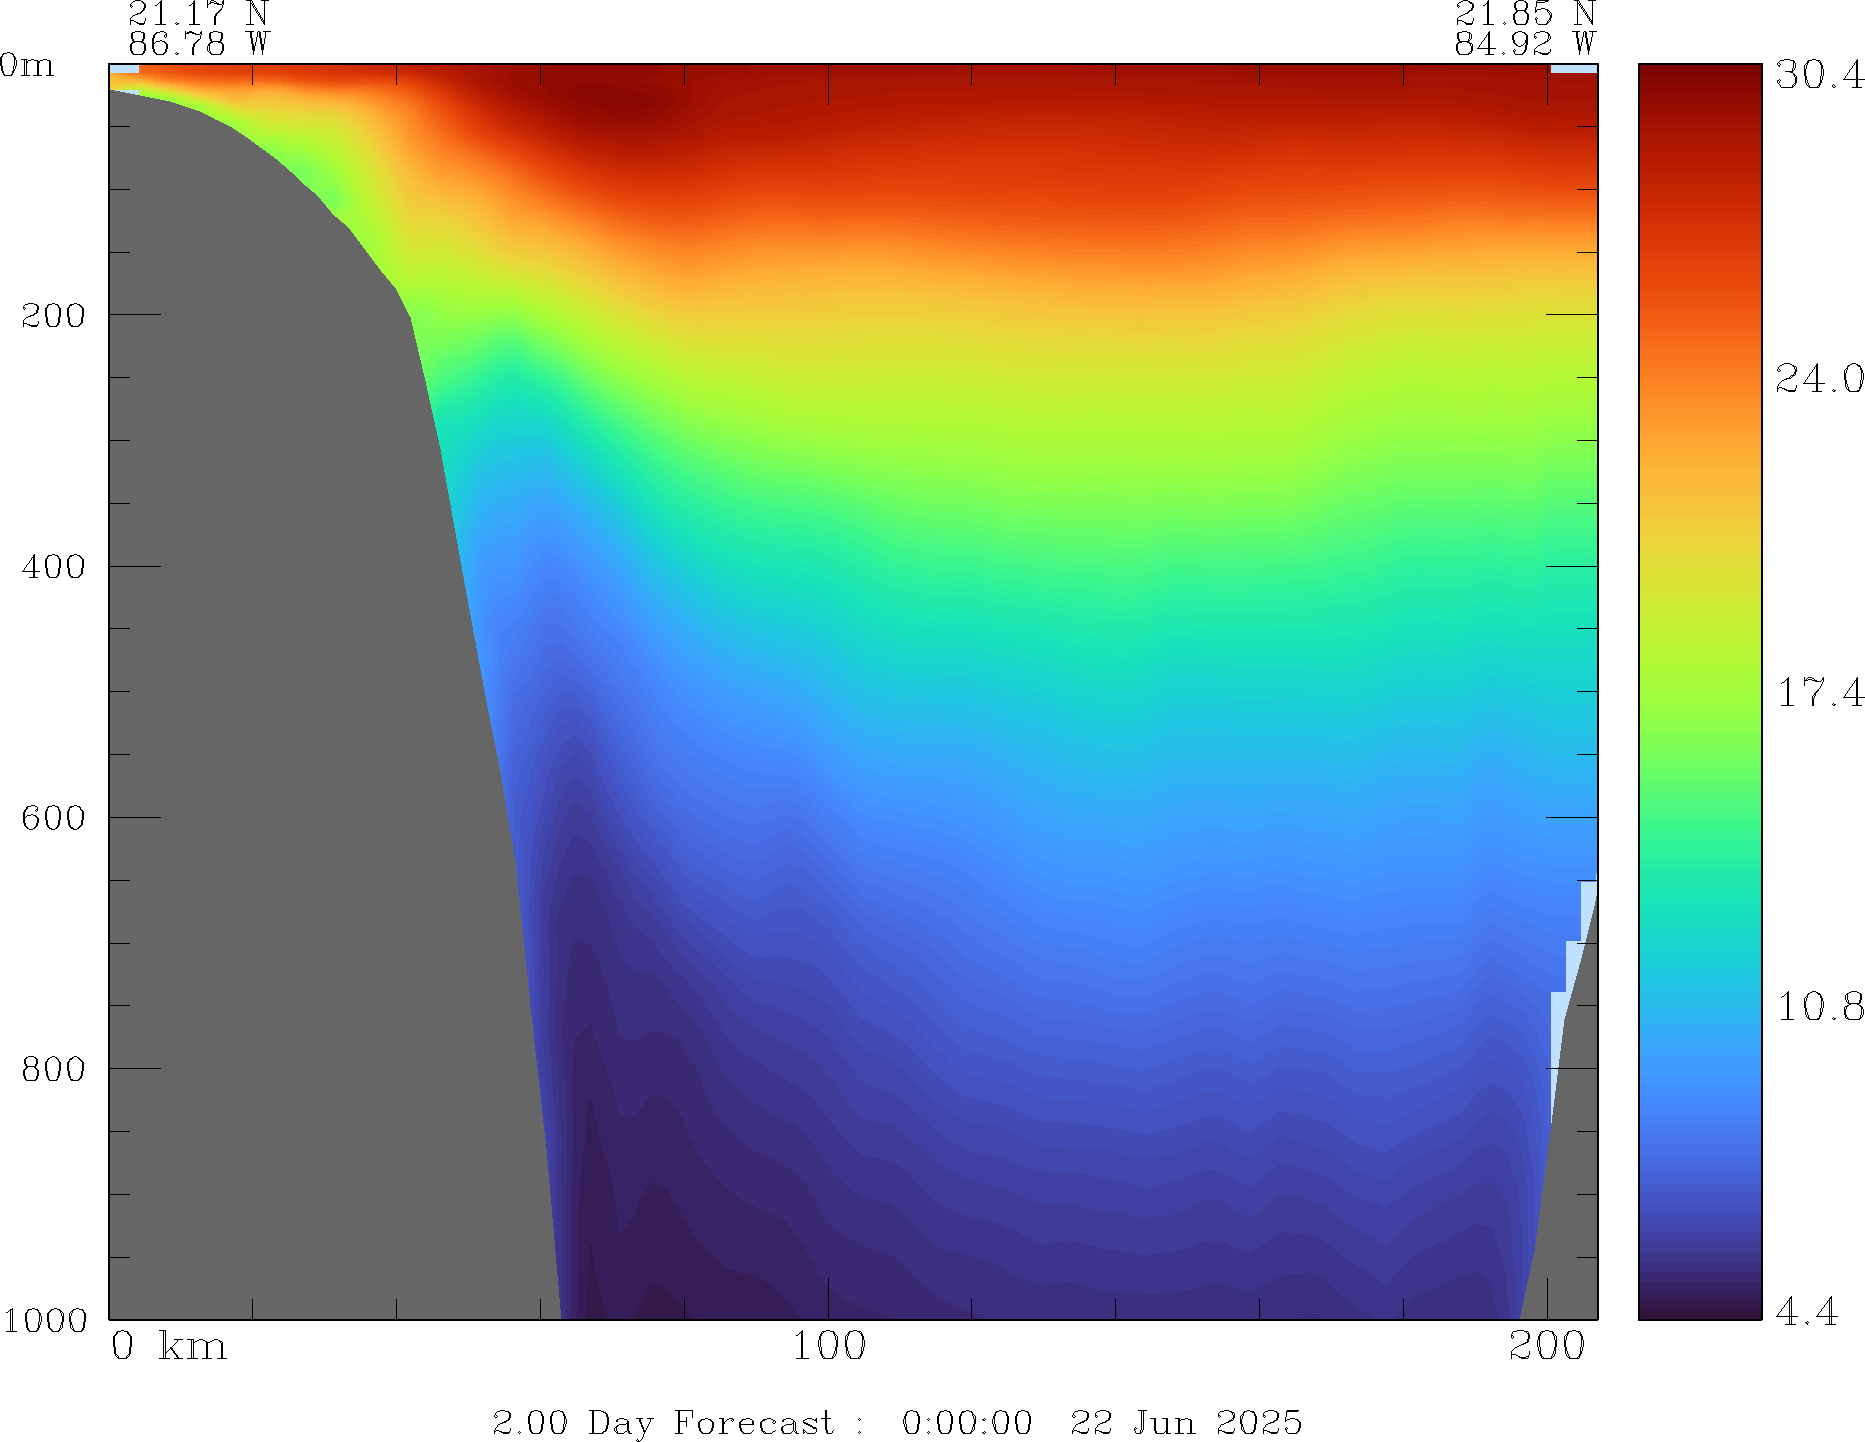The width and height of the screenshot is (1865, 1442).
Task: Click the 1000 depth axis label
Action: [x=45, y=1320]
